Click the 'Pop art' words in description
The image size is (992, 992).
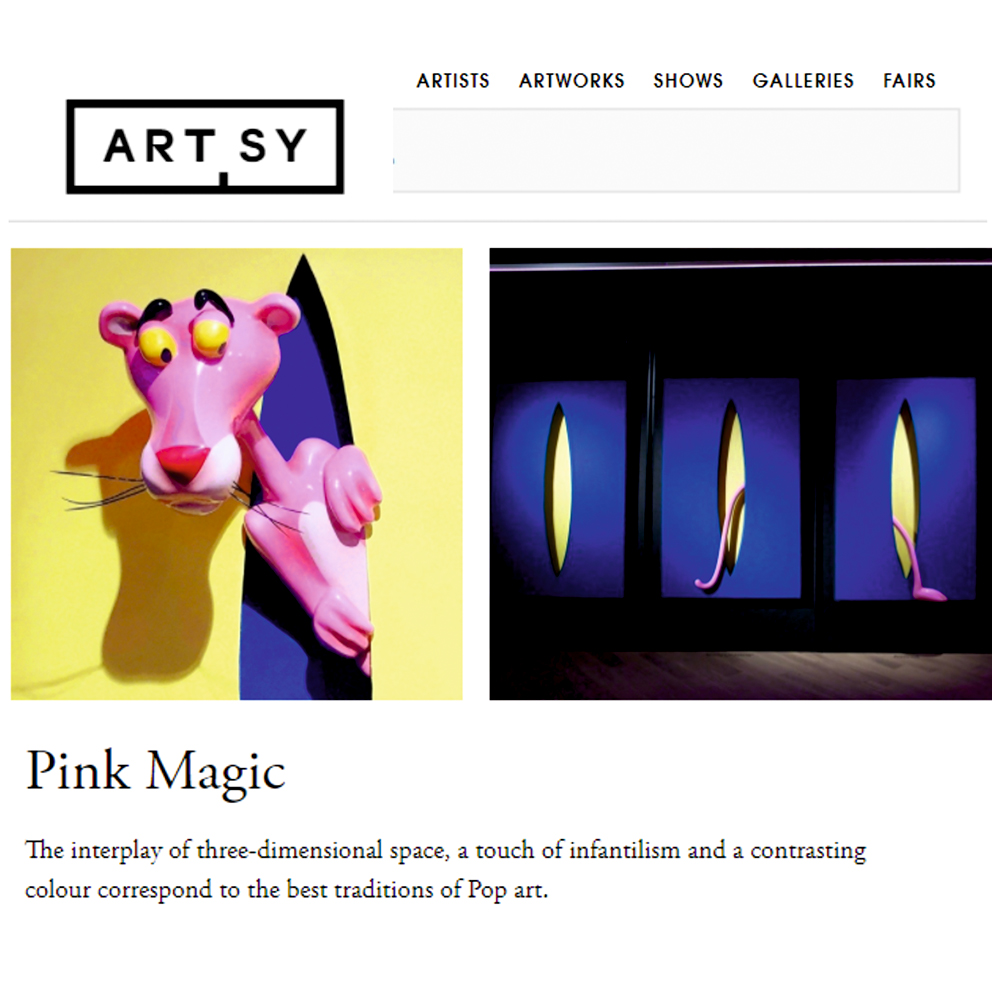(x=507, y=890)
